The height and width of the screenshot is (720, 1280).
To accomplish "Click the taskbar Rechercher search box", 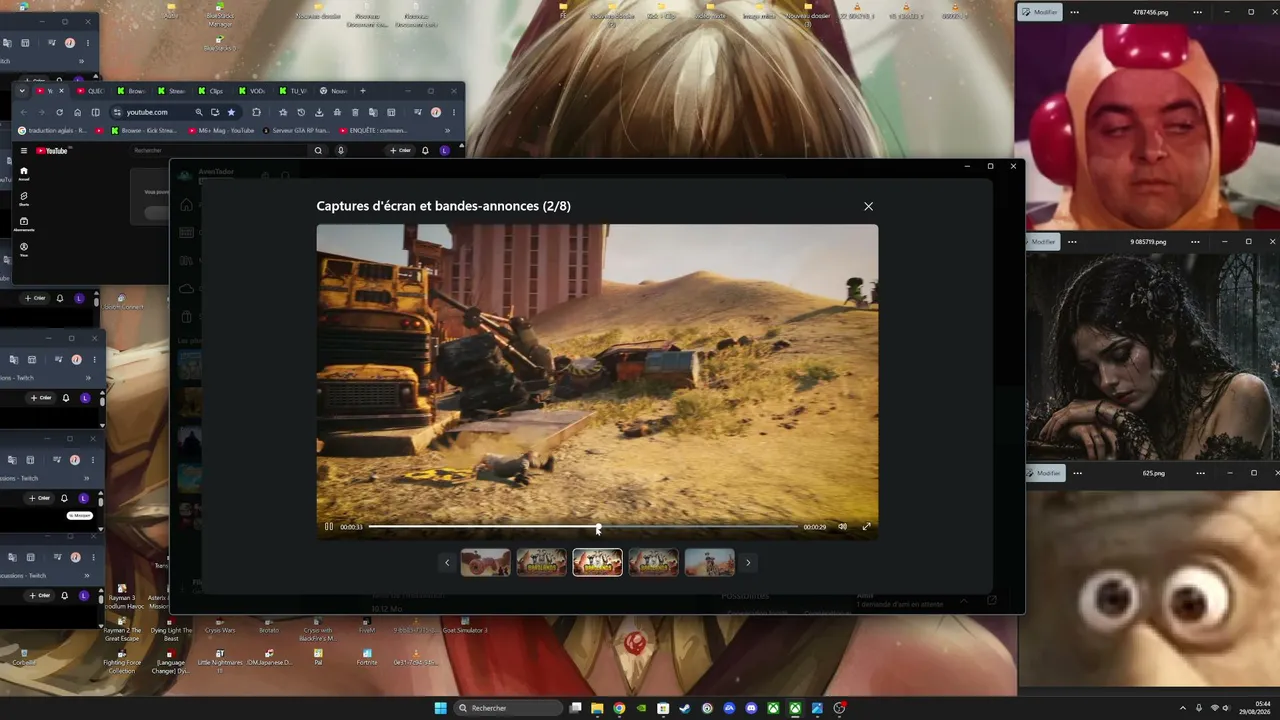I will coord(508,708).
